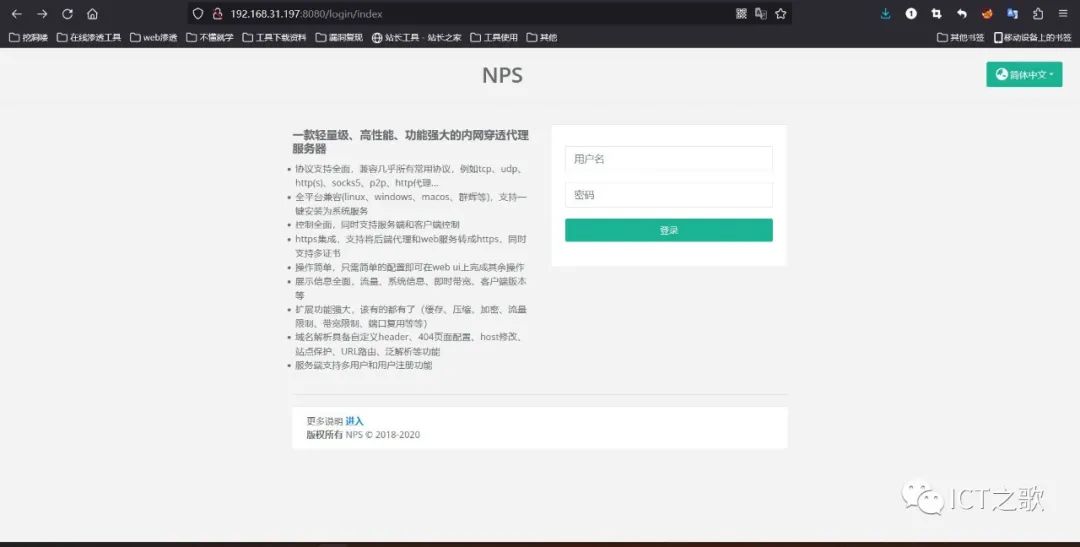Image resolution: width=1080 pixels, height=547 pixels.
Task: Open the browser home page
Action: pos(92,14)
